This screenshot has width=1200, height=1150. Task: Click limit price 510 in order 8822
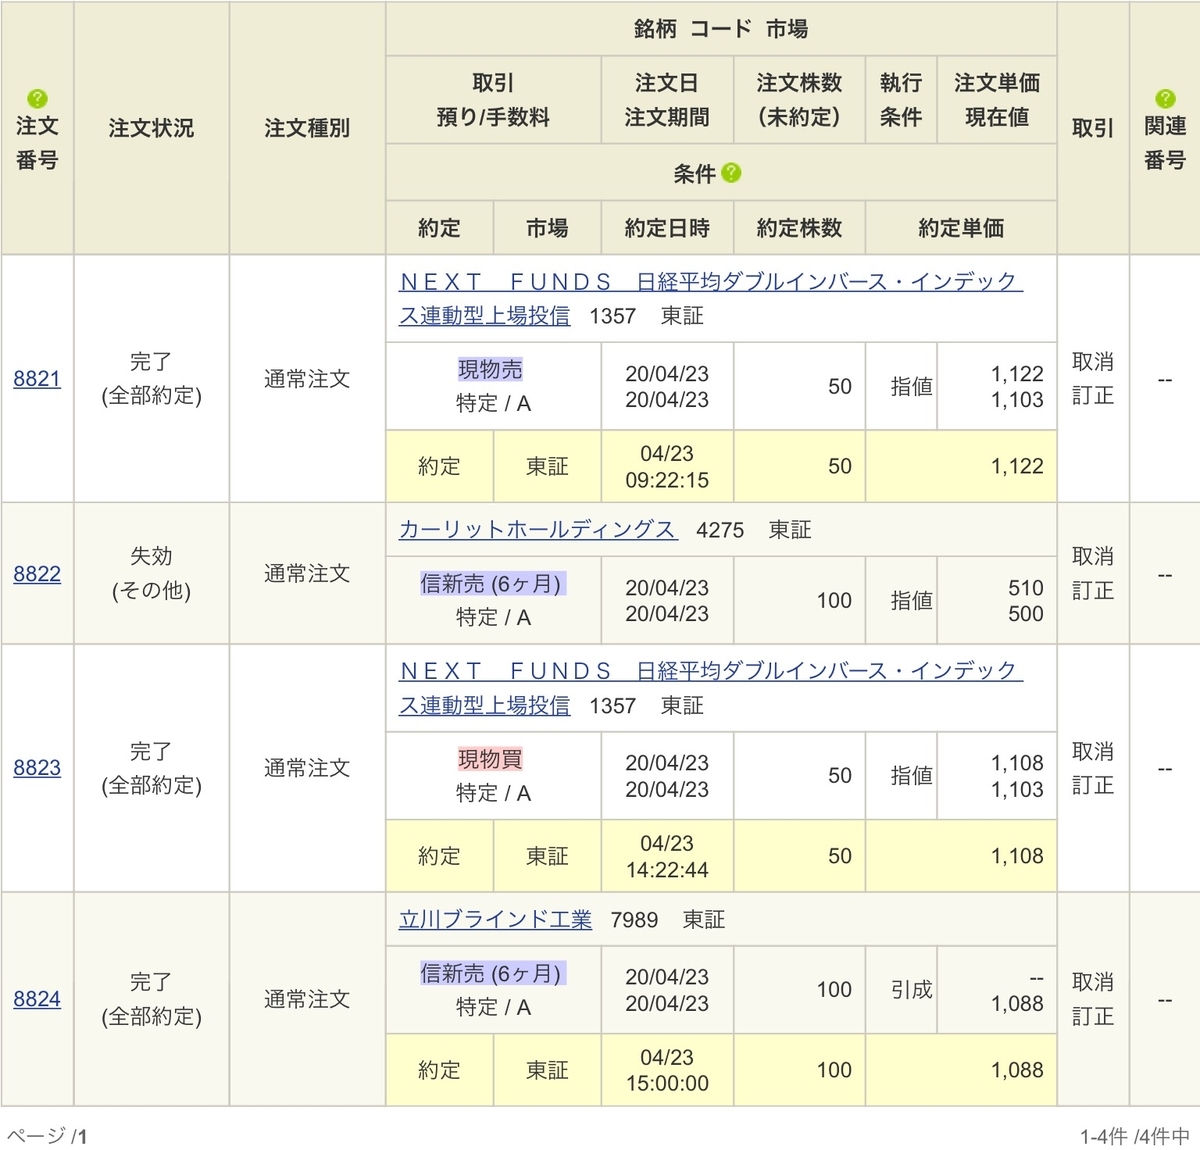tap(1025, 588)
